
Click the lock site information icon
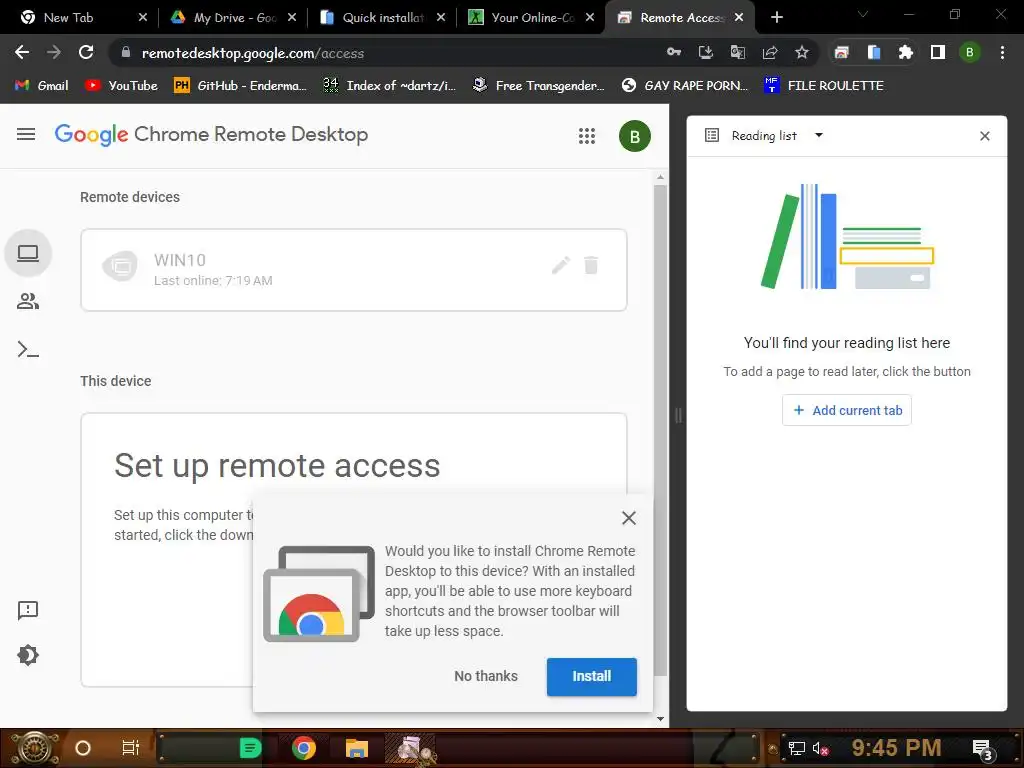coord(126,53)
